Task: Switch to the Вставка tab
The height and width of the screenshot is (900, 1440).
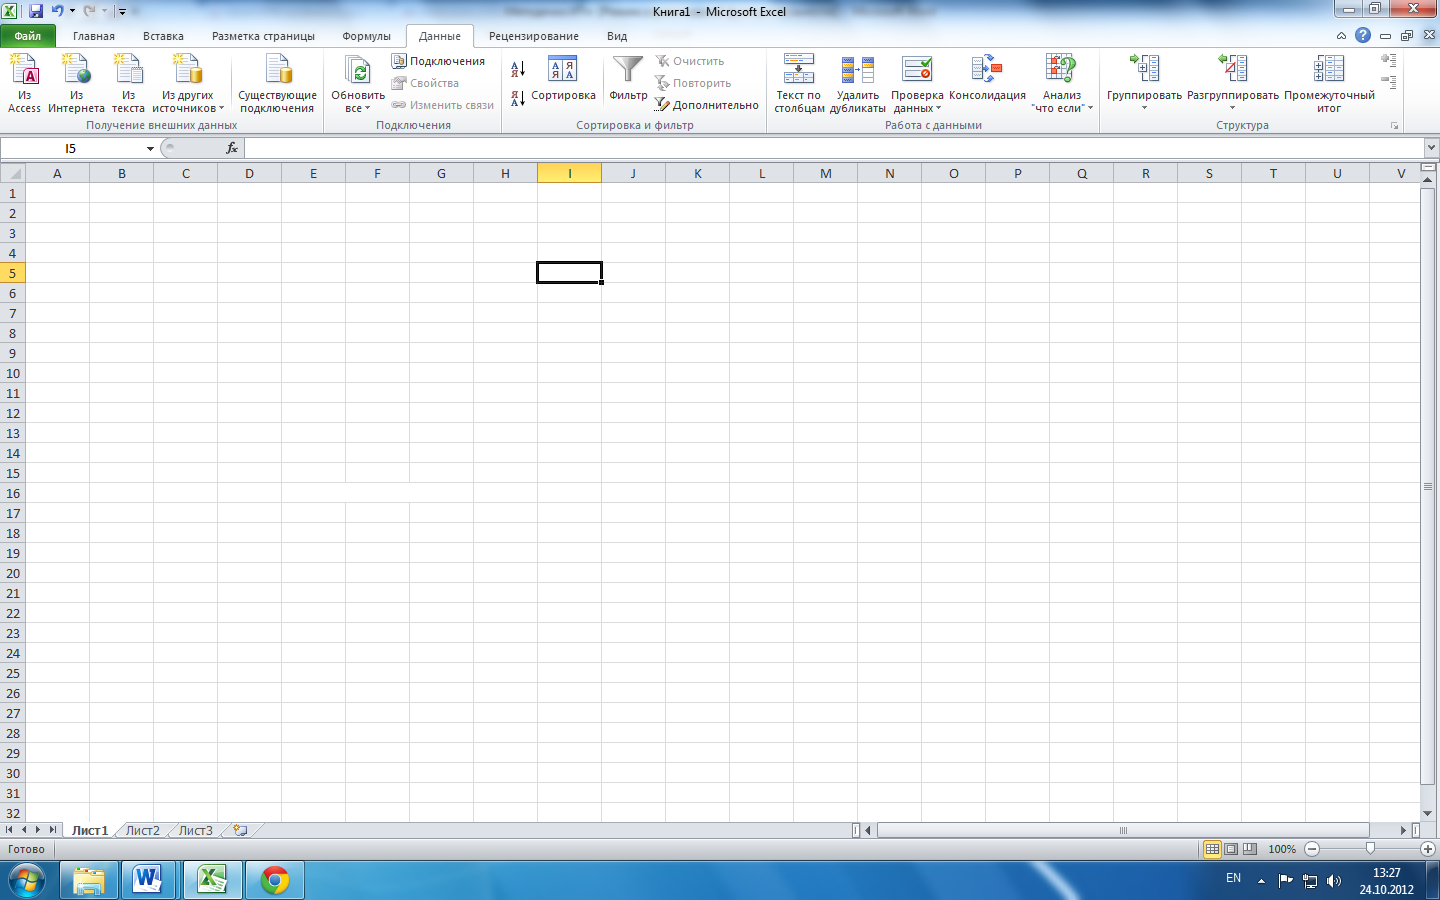Action: click(x=163, y=36)
